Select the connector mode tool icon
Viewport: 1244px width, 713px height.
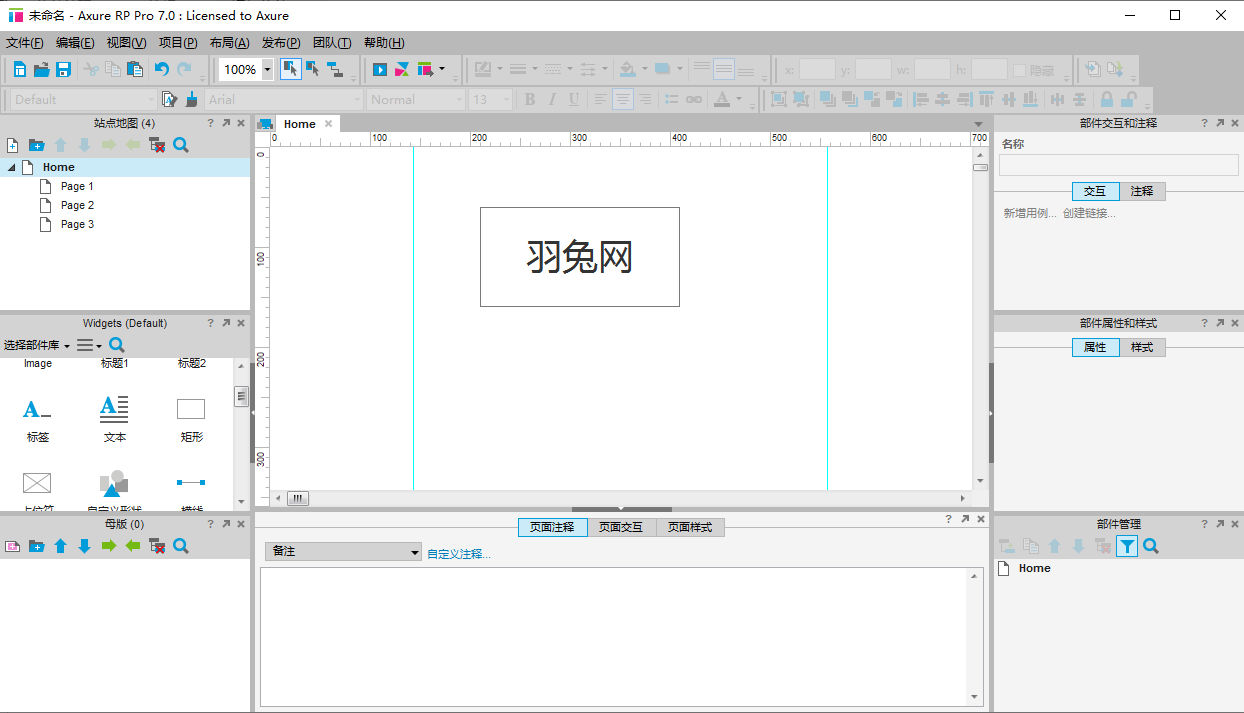tap(335, 69)
